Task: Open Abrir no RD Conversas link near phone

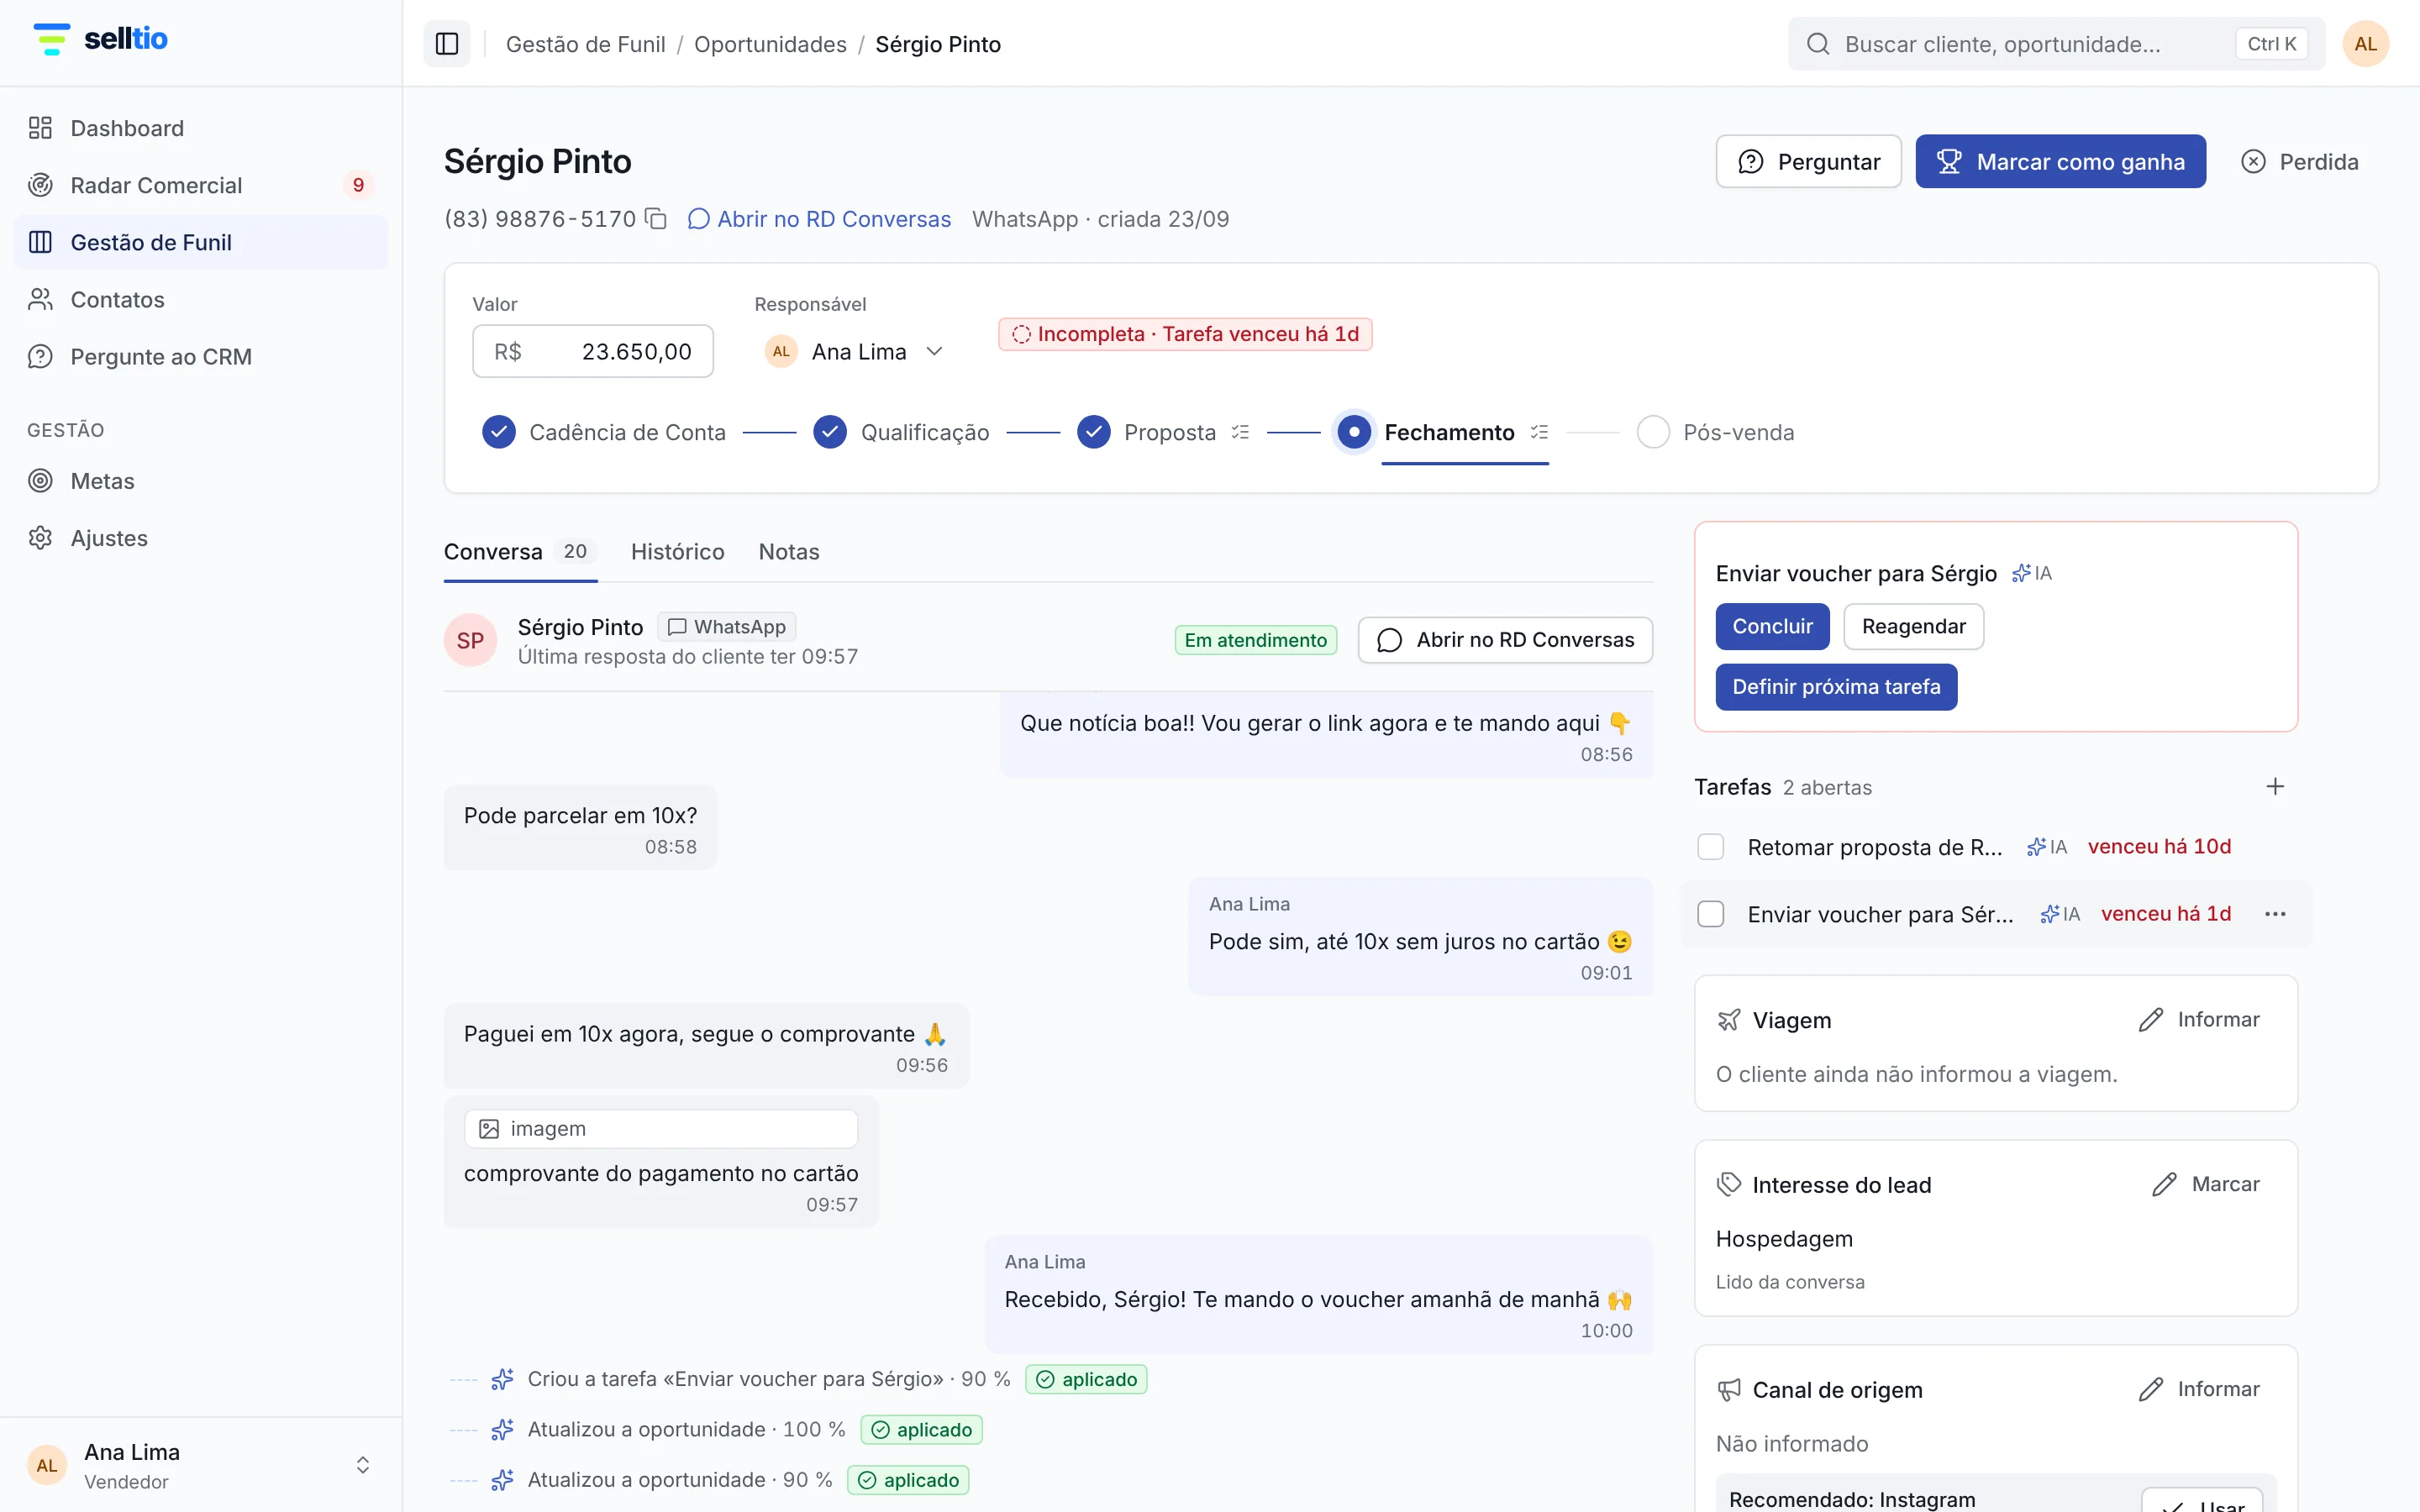Action: point(819,219)
